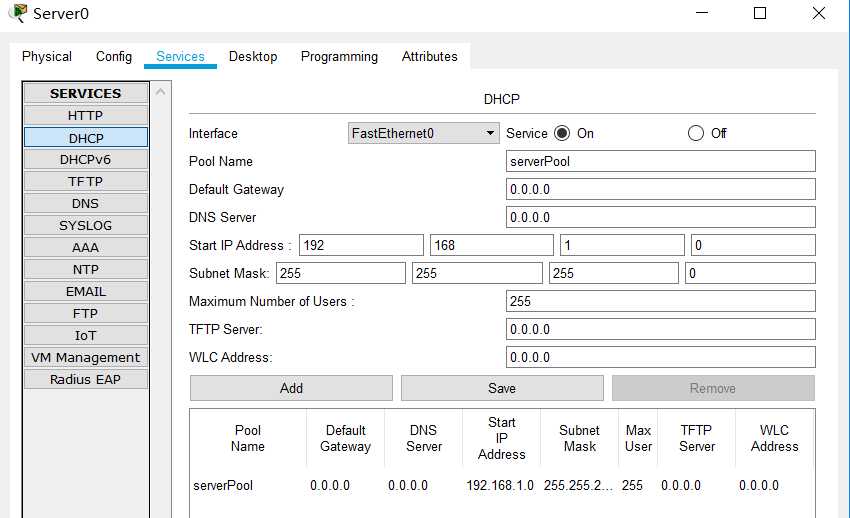
Task: Click the Subnet Mask column header
Action: pos(579,438)
